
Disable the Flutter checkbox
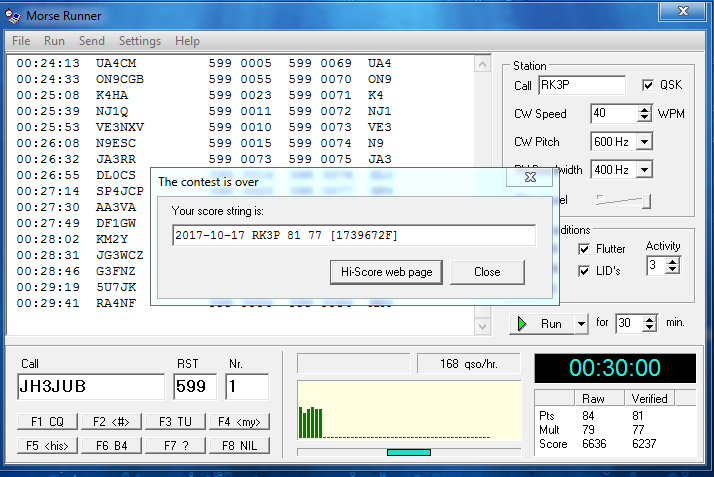coord(586,249)
